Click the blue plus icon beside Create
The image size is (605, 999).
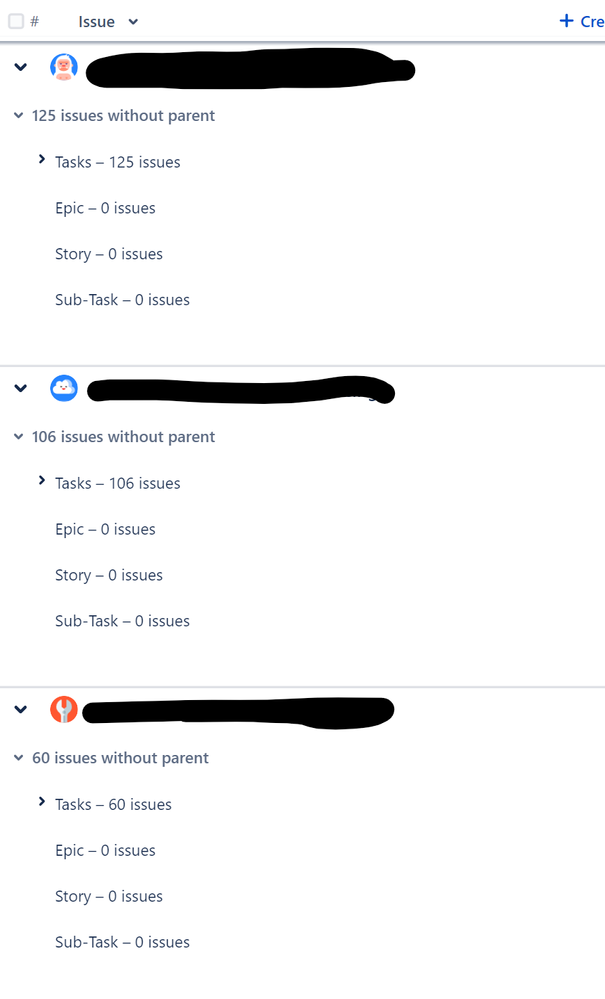[568, 20]
